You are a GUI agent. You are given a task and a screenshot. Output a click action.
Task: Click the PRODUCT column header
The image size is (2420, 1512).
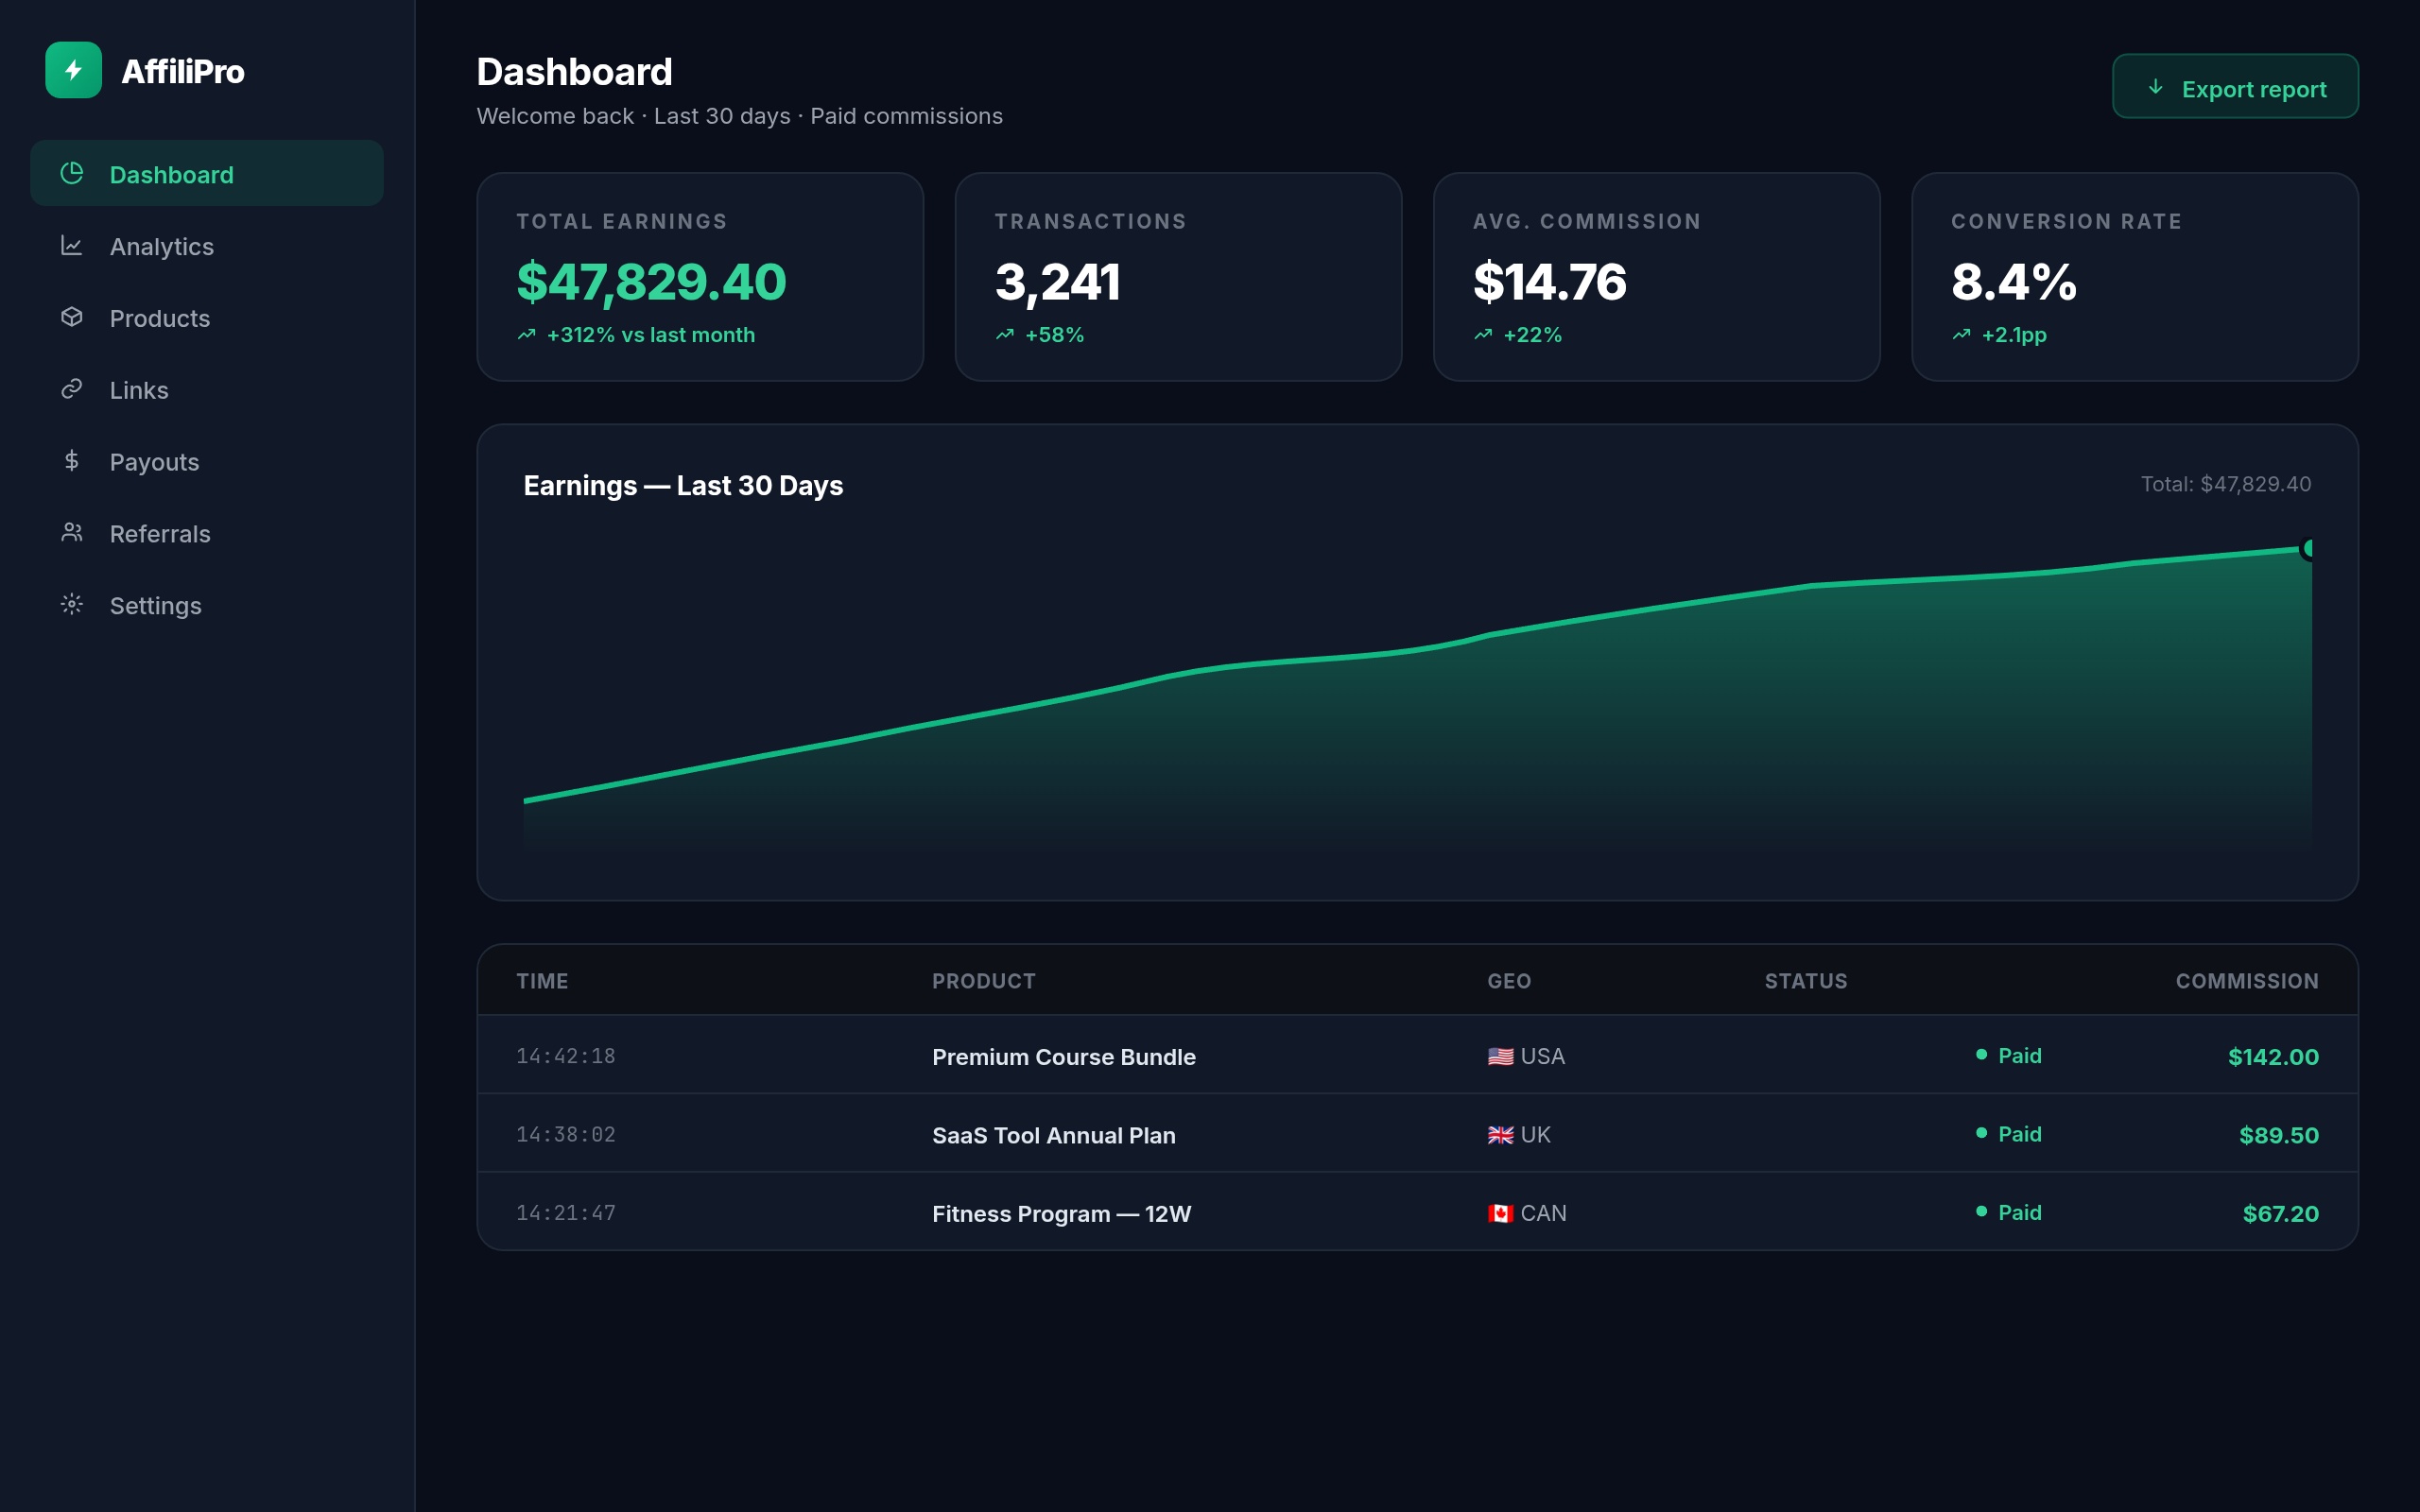coord(984,981)
